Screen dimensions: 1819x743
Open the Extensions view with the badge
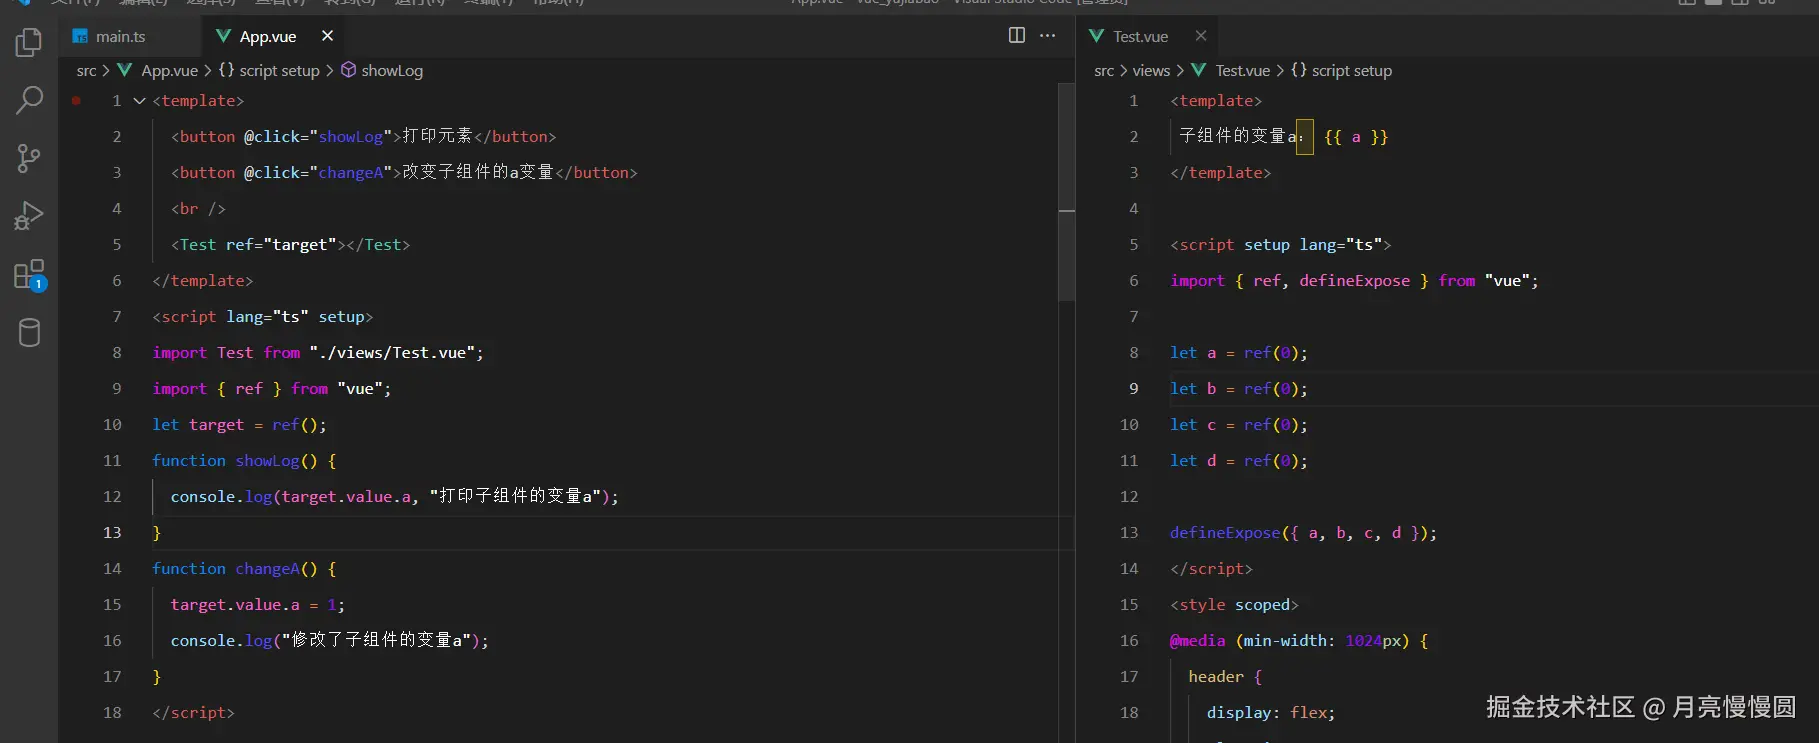(29, 275)
